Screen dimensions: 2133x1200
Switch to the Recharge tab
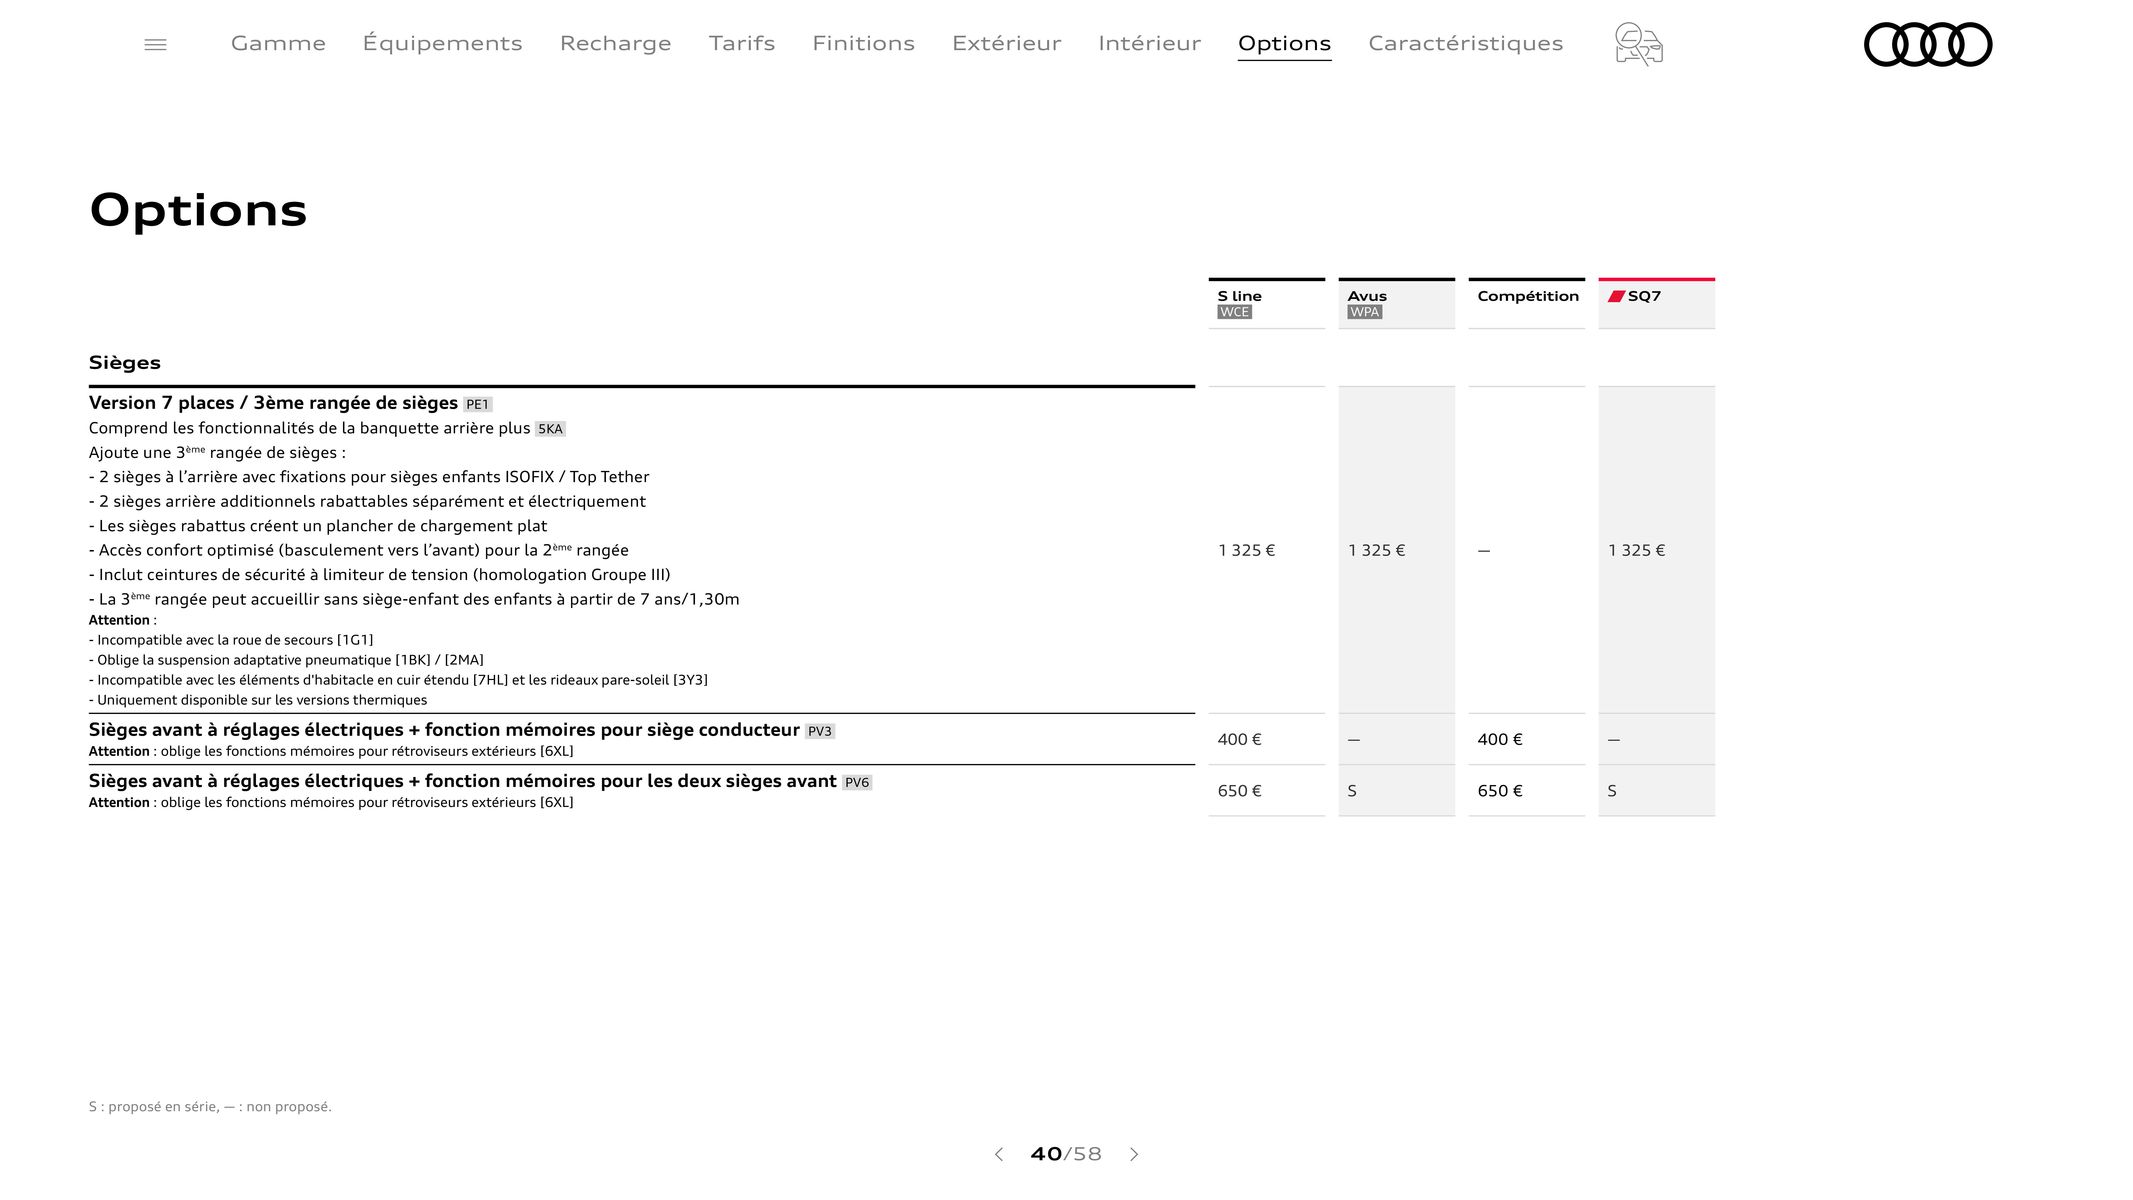[615, 43]
